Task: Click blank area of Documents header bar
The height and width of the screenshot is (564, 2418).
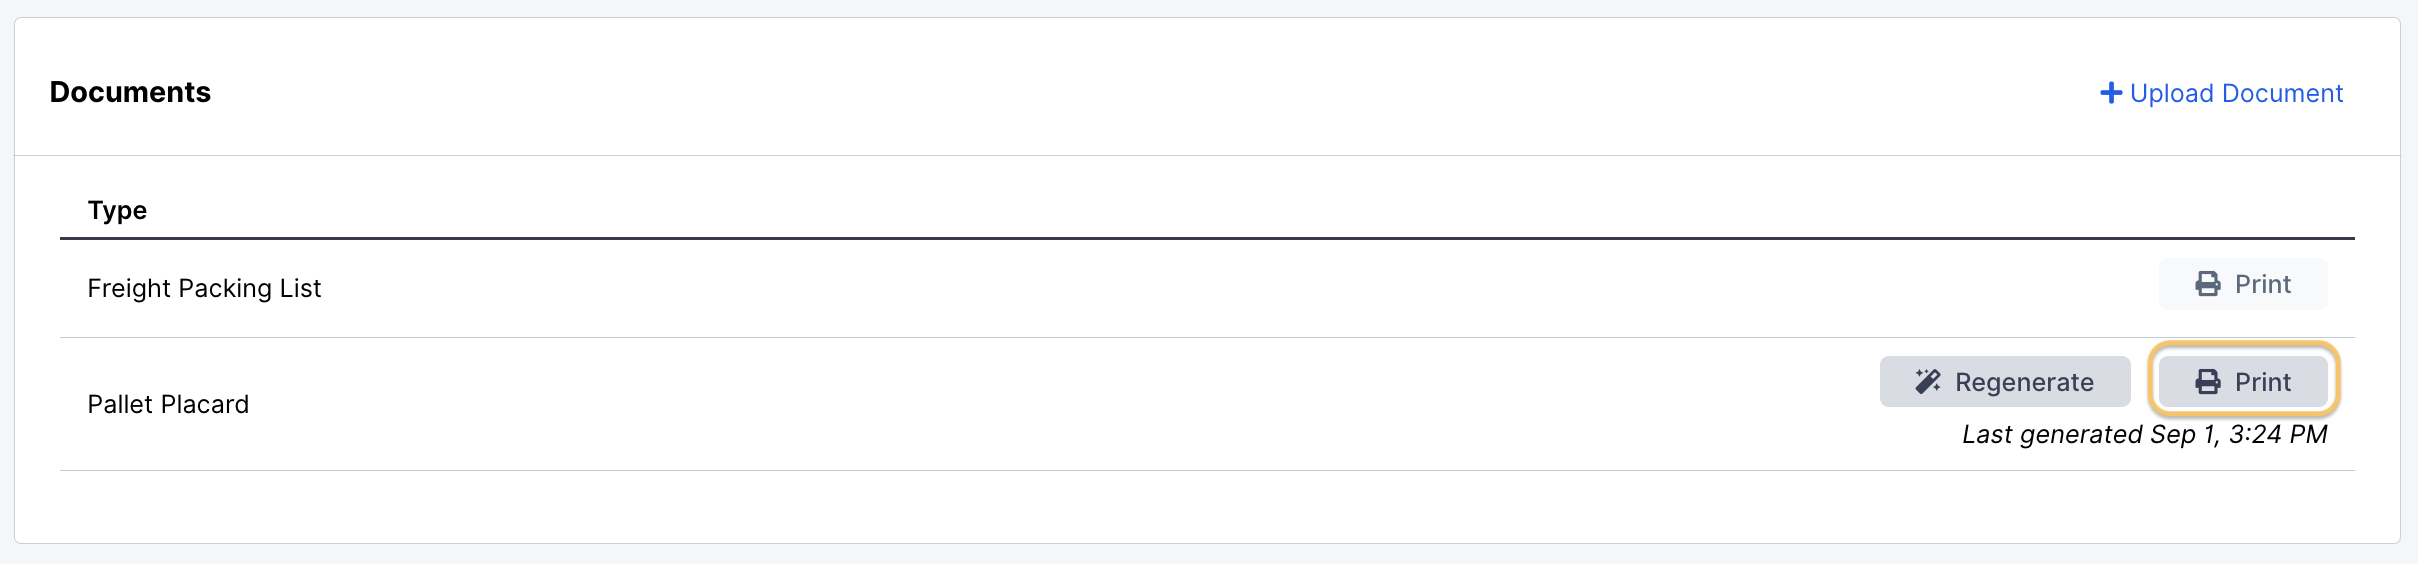Action: 1100,92
